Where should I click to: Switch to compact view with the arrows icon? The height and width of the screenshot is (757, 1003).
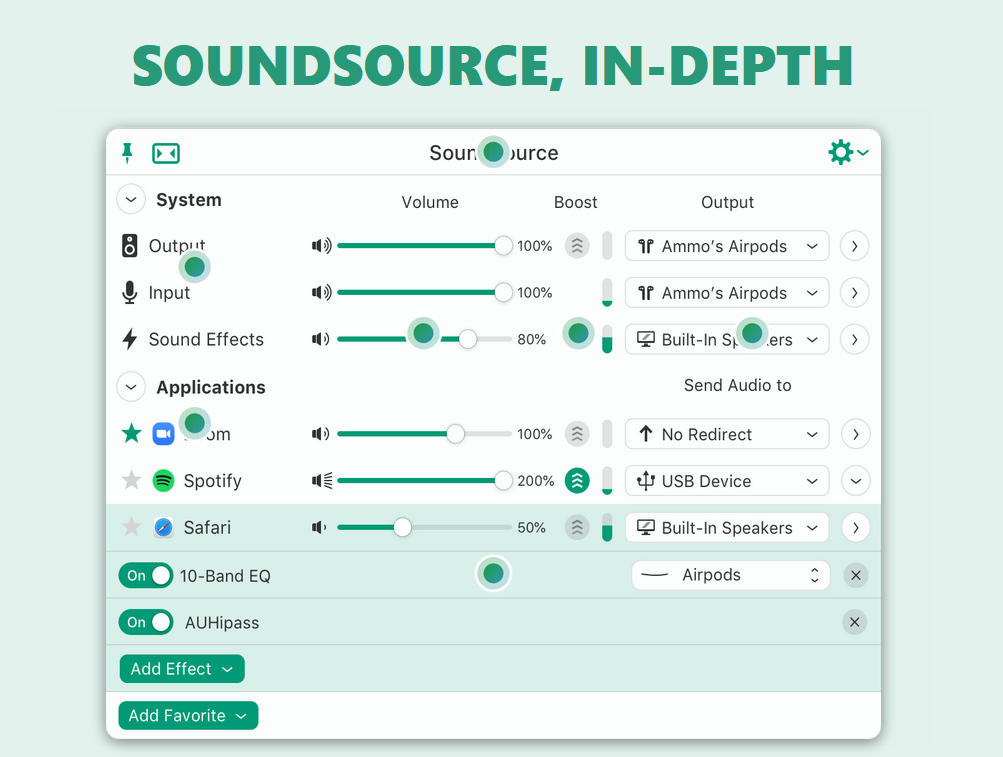pos(166,154)
